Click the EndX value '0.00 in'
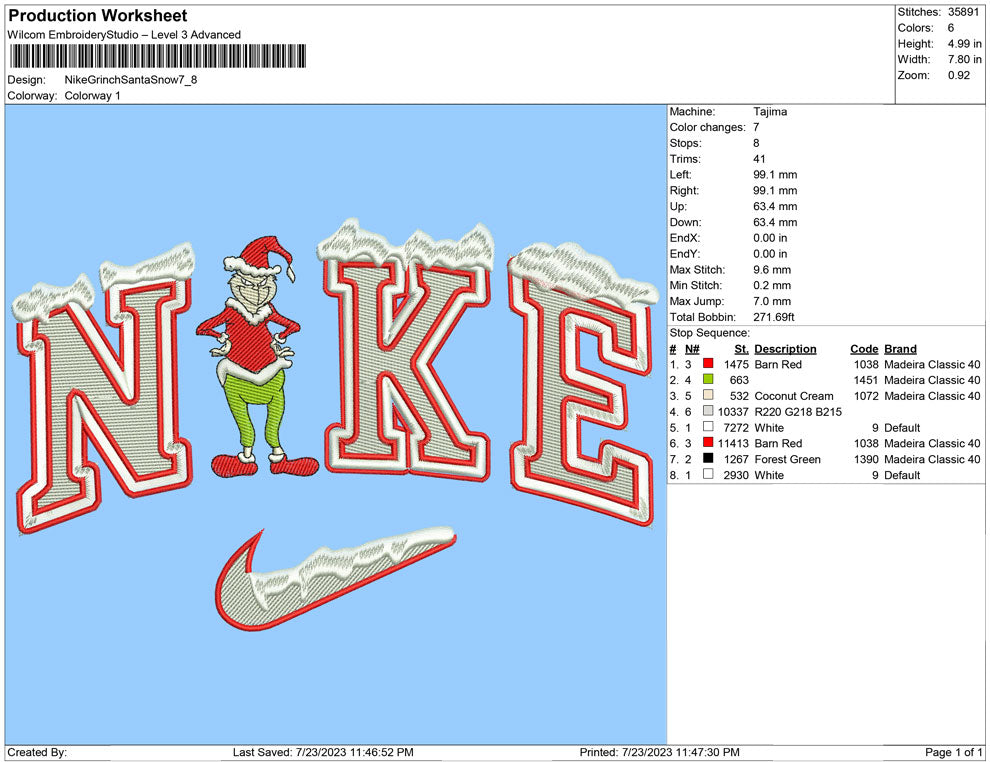The image size is (990, 762). (770, 238)
